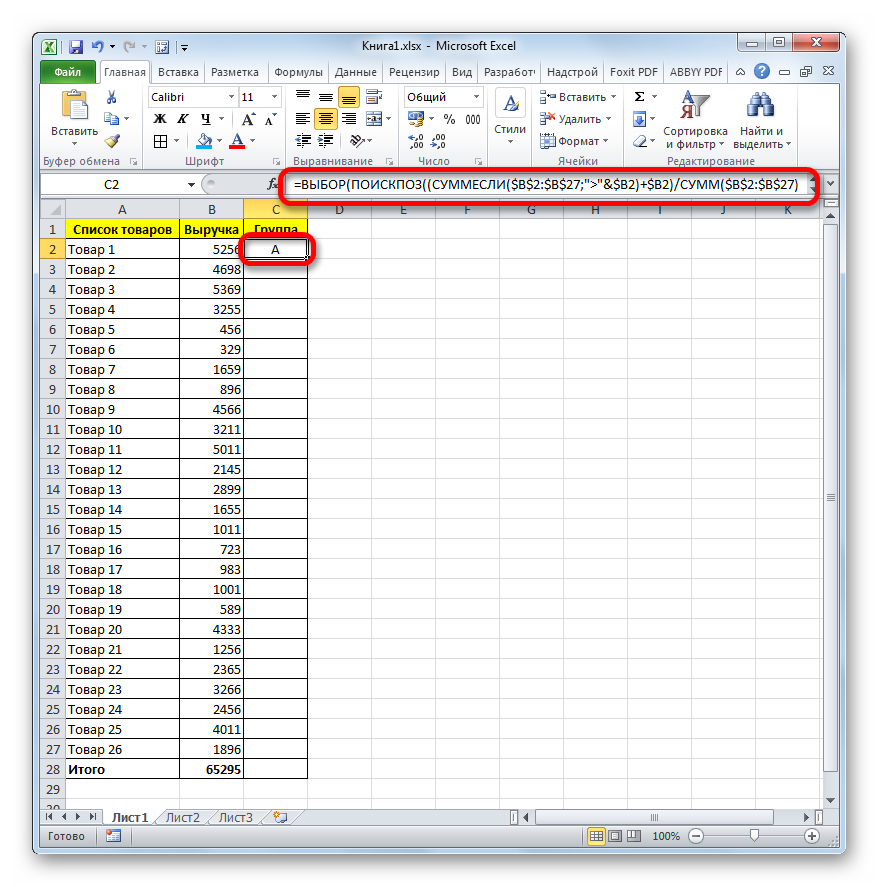Click the Cut scissors icon
Screen dimensions: 879x887
(112, 97)
